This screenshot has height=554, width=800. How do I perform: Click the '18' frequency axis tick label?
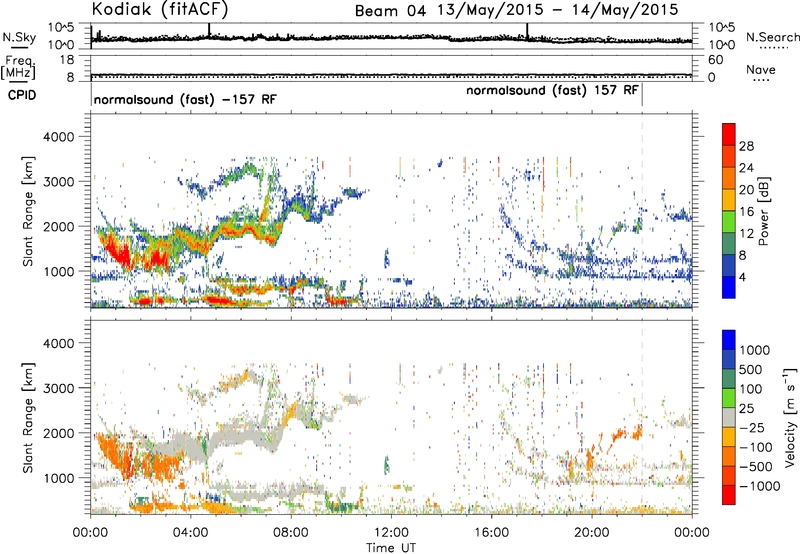pyautogui.click(x=67, y=60)
